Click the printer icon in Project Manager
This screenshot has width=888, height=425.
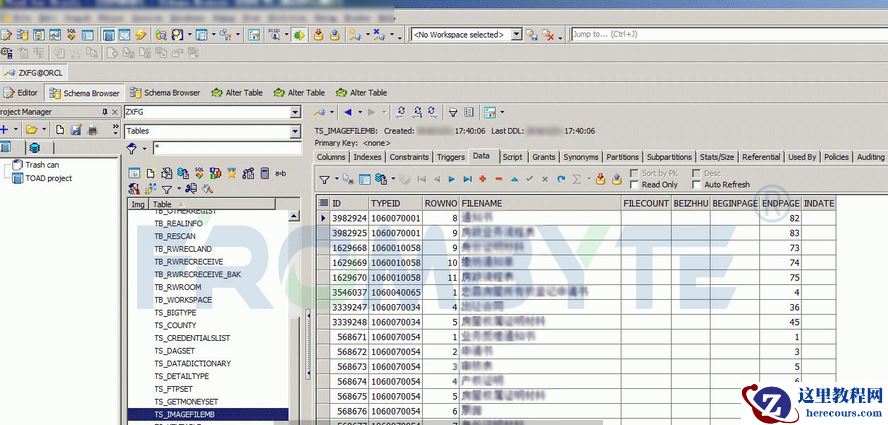coord(91,130)
